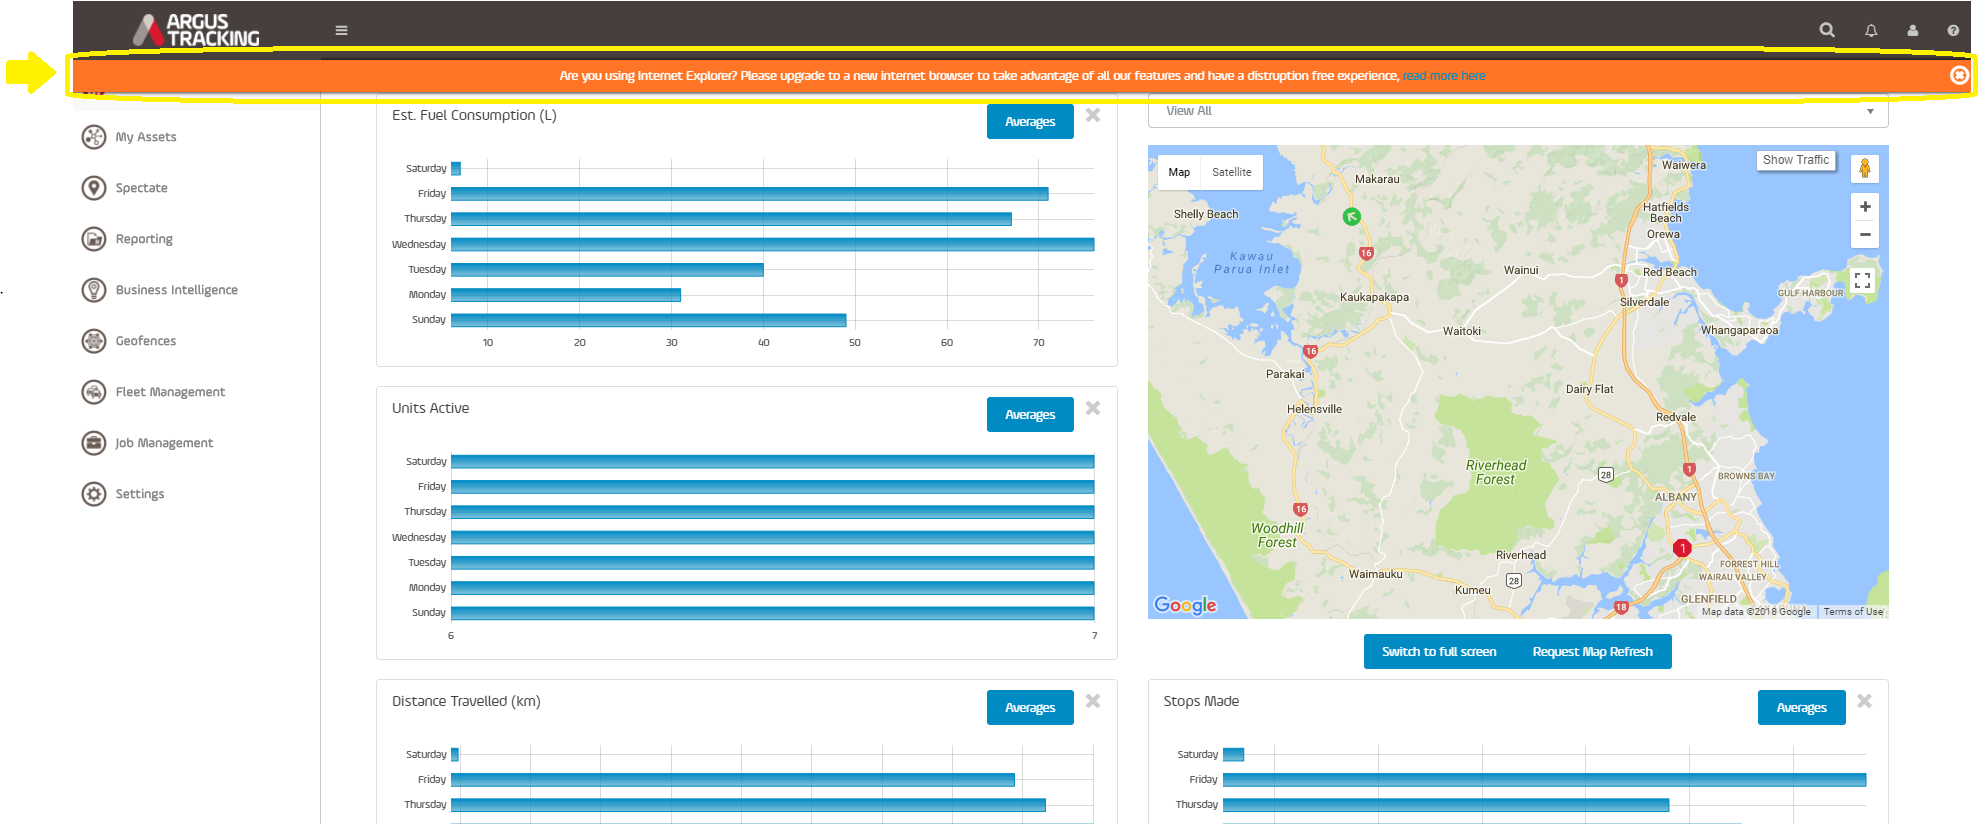This screenshot has width=1980, height=830.
Task: Click the Monday fuel consumption bar
Action: click(x=566, y=295)
